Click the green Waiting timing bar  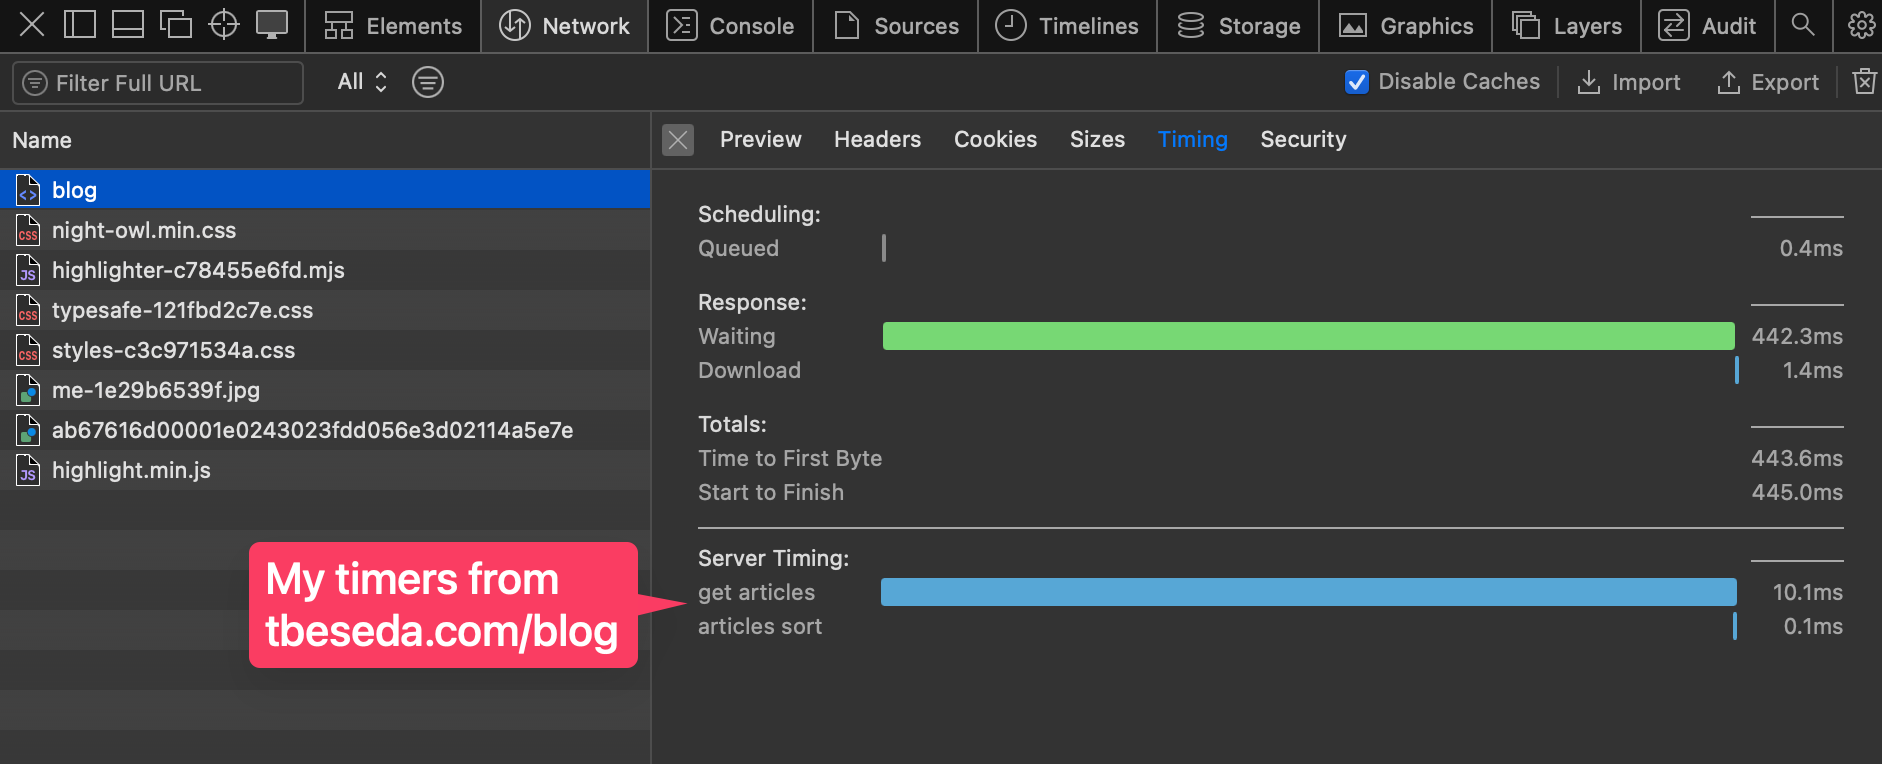[x=1308, y=336]
